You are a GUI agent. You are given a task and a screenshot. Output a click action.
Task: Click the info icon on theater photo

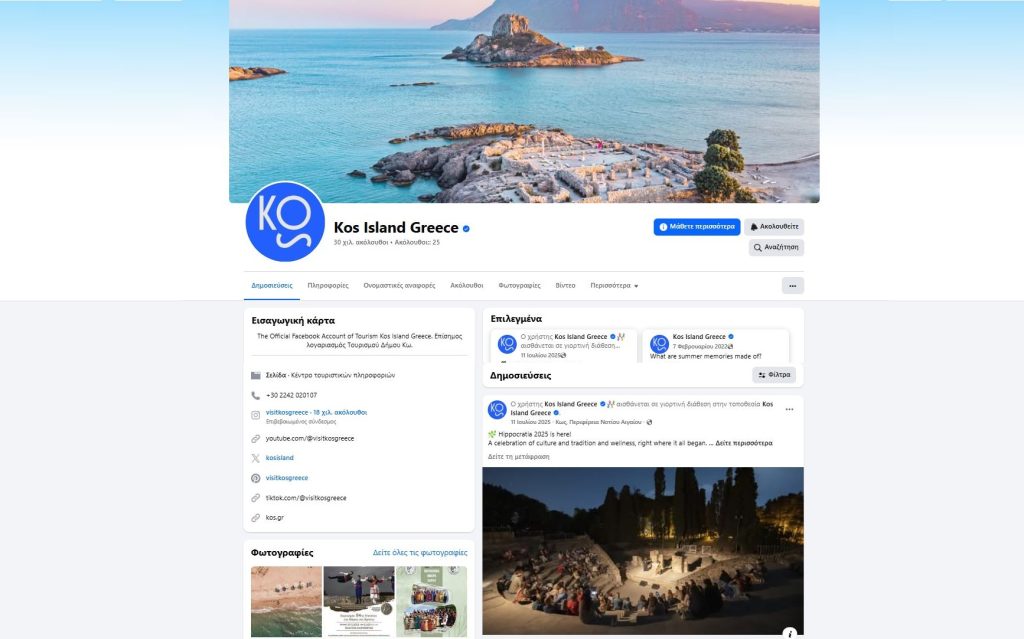[789, 632]
